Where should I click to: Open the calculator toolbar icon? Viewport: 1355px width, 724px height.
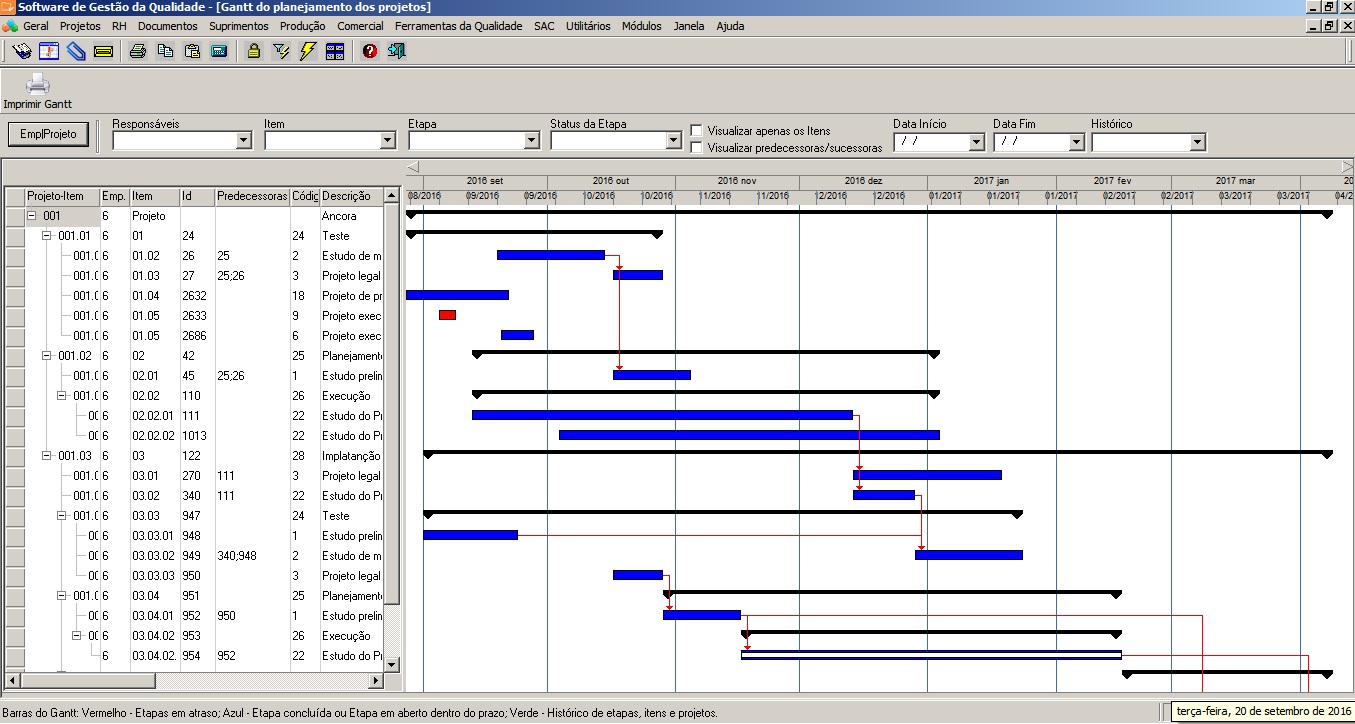[219, 51]
